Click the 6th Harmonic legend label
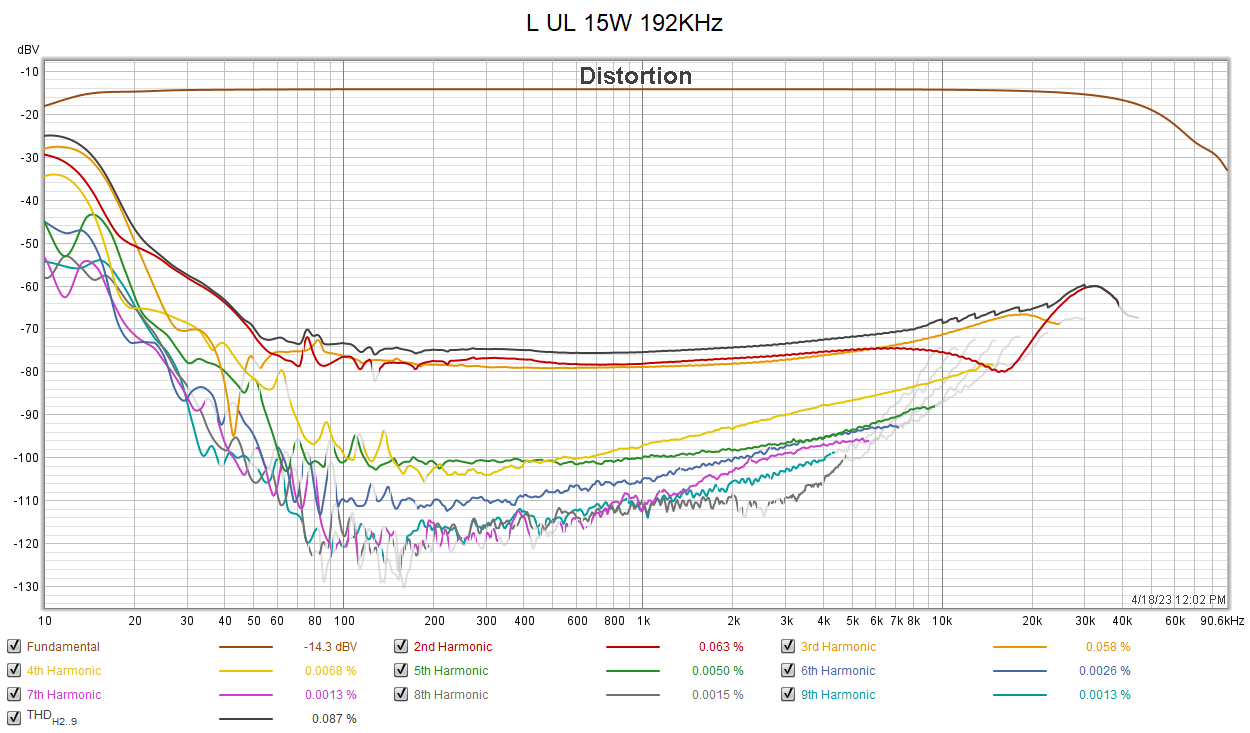Image resolution: width=1250 pixels, height=733 pixels. click(x=838, y=671)
